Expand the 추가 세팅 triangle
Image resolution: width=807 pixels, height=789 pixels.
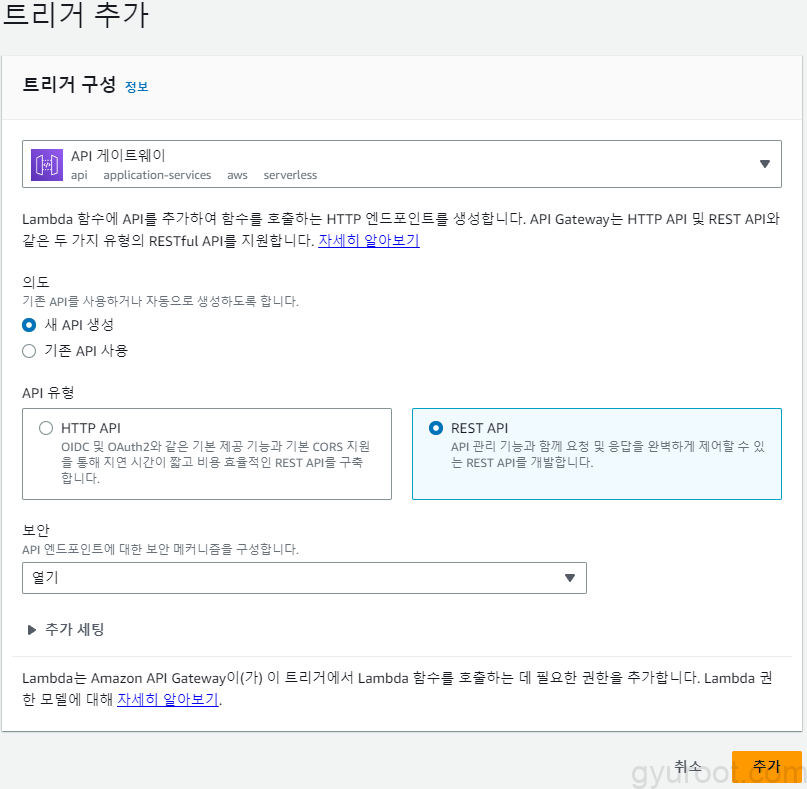32,630
